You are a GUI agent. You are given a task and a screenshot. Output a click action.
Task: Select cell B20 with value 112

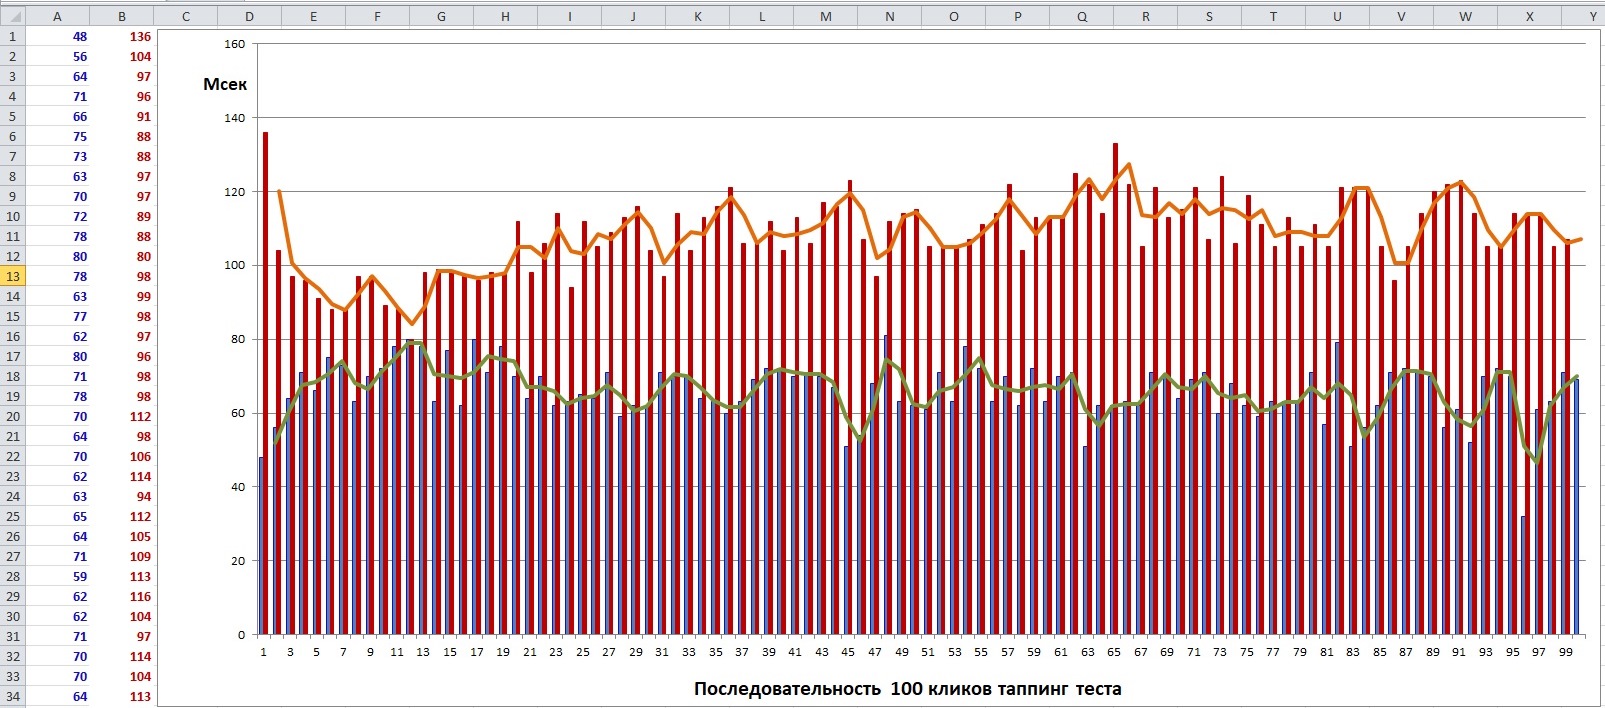122,416
